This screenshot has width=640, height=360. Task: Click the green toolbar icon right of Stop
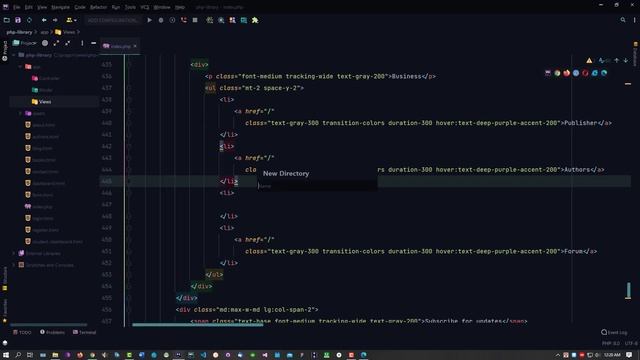tap(209, 20)
